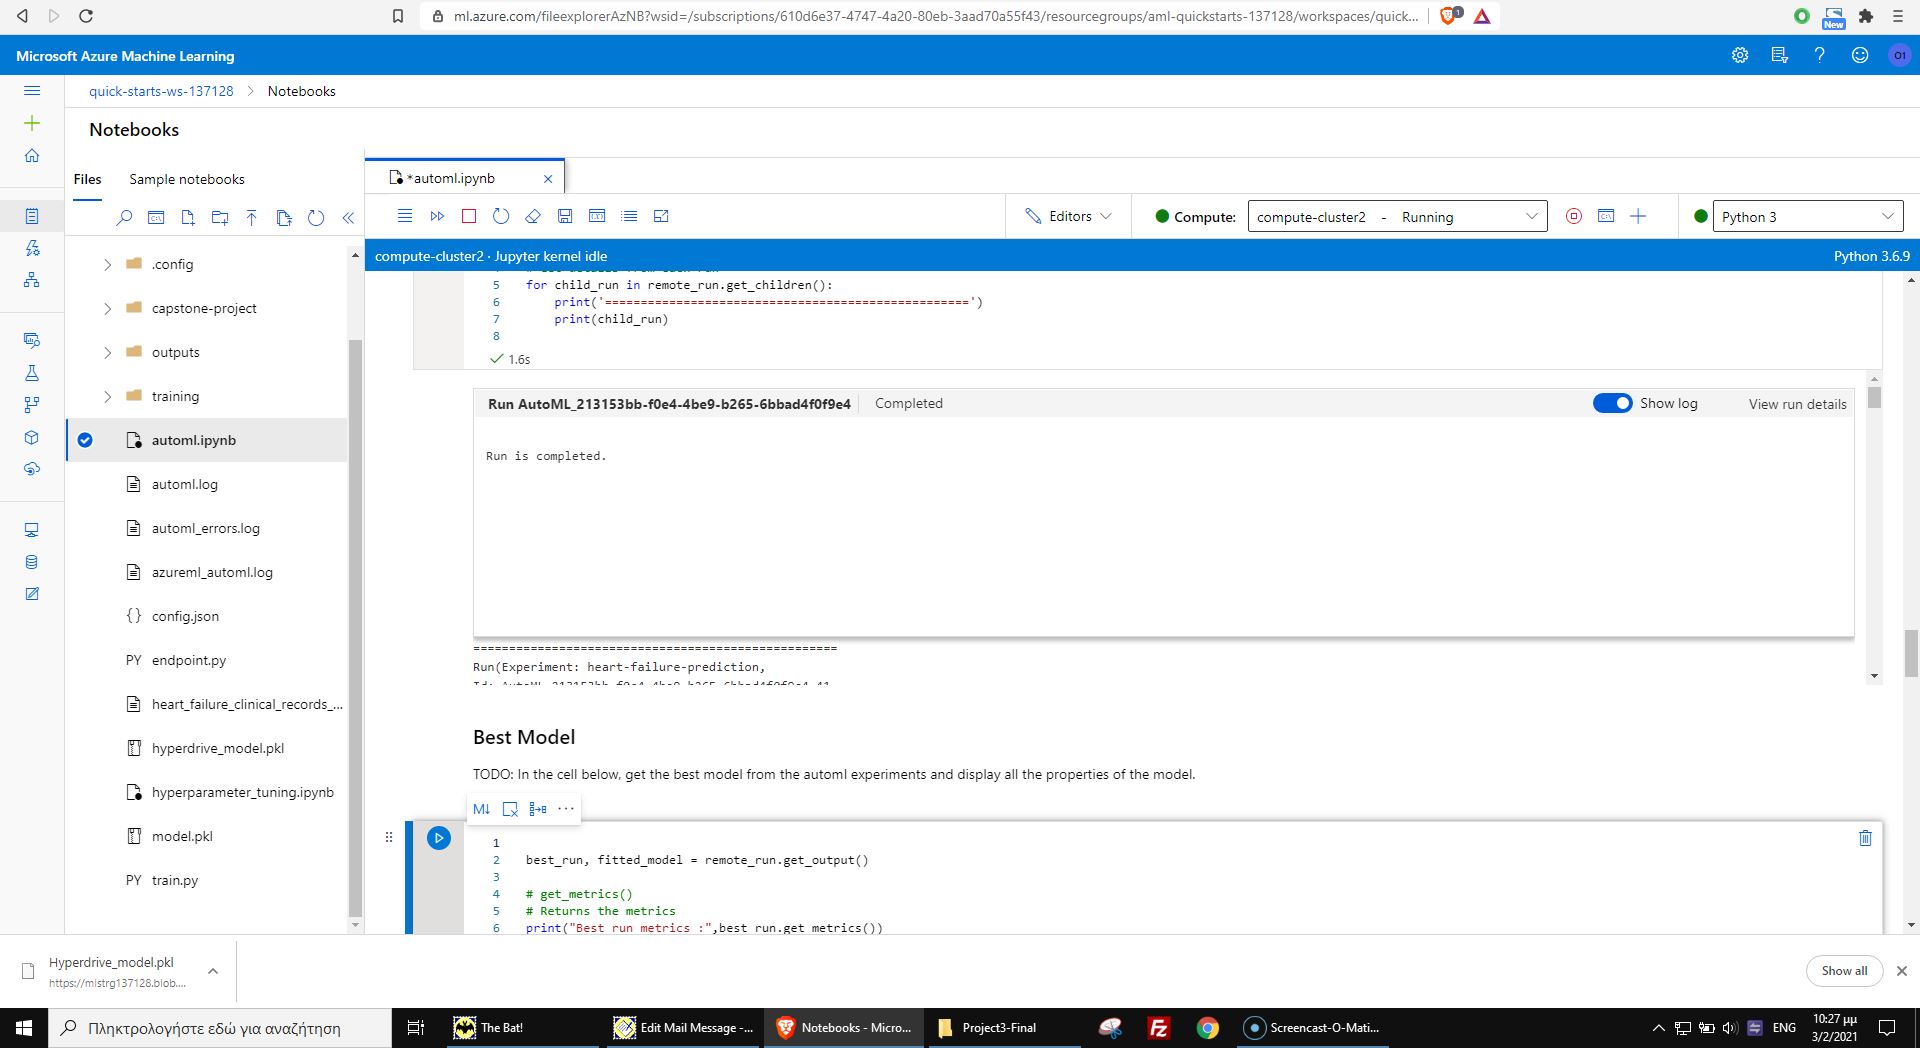The height and width of the screenshot is (1048, 1920).
Task: Click the file tree vertical scrollbar
Action: click(355, 627)
